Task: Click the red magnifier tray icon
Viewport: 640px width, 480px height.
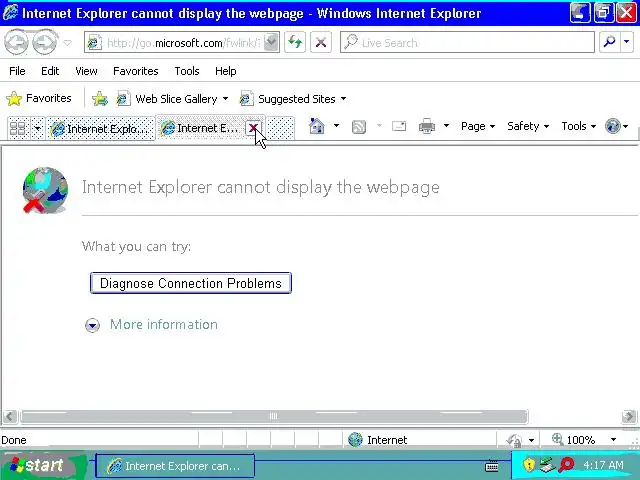Action: tap(566, 464)
